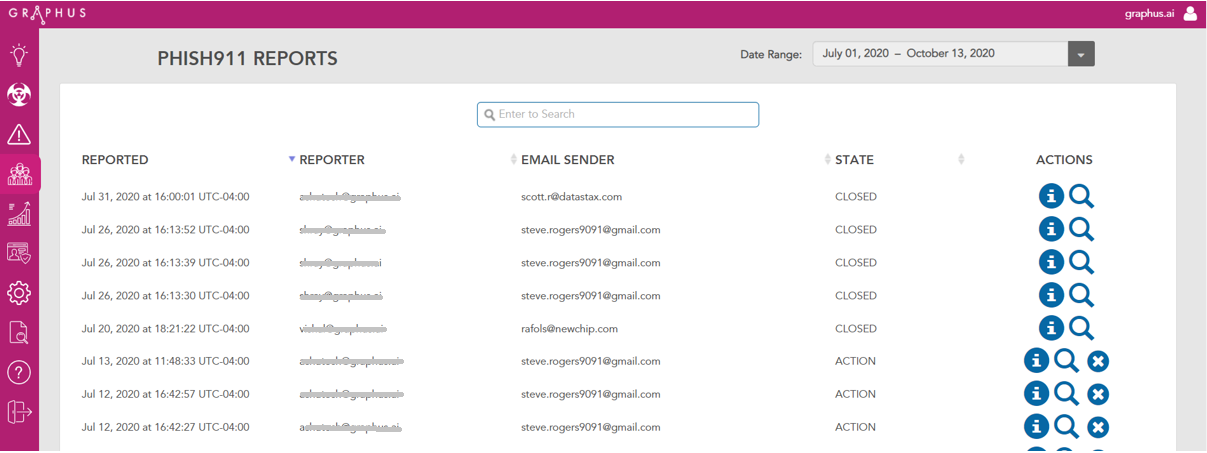
Task: Click the sort arrow left of REPORTER
Action: tap(292, 160)
